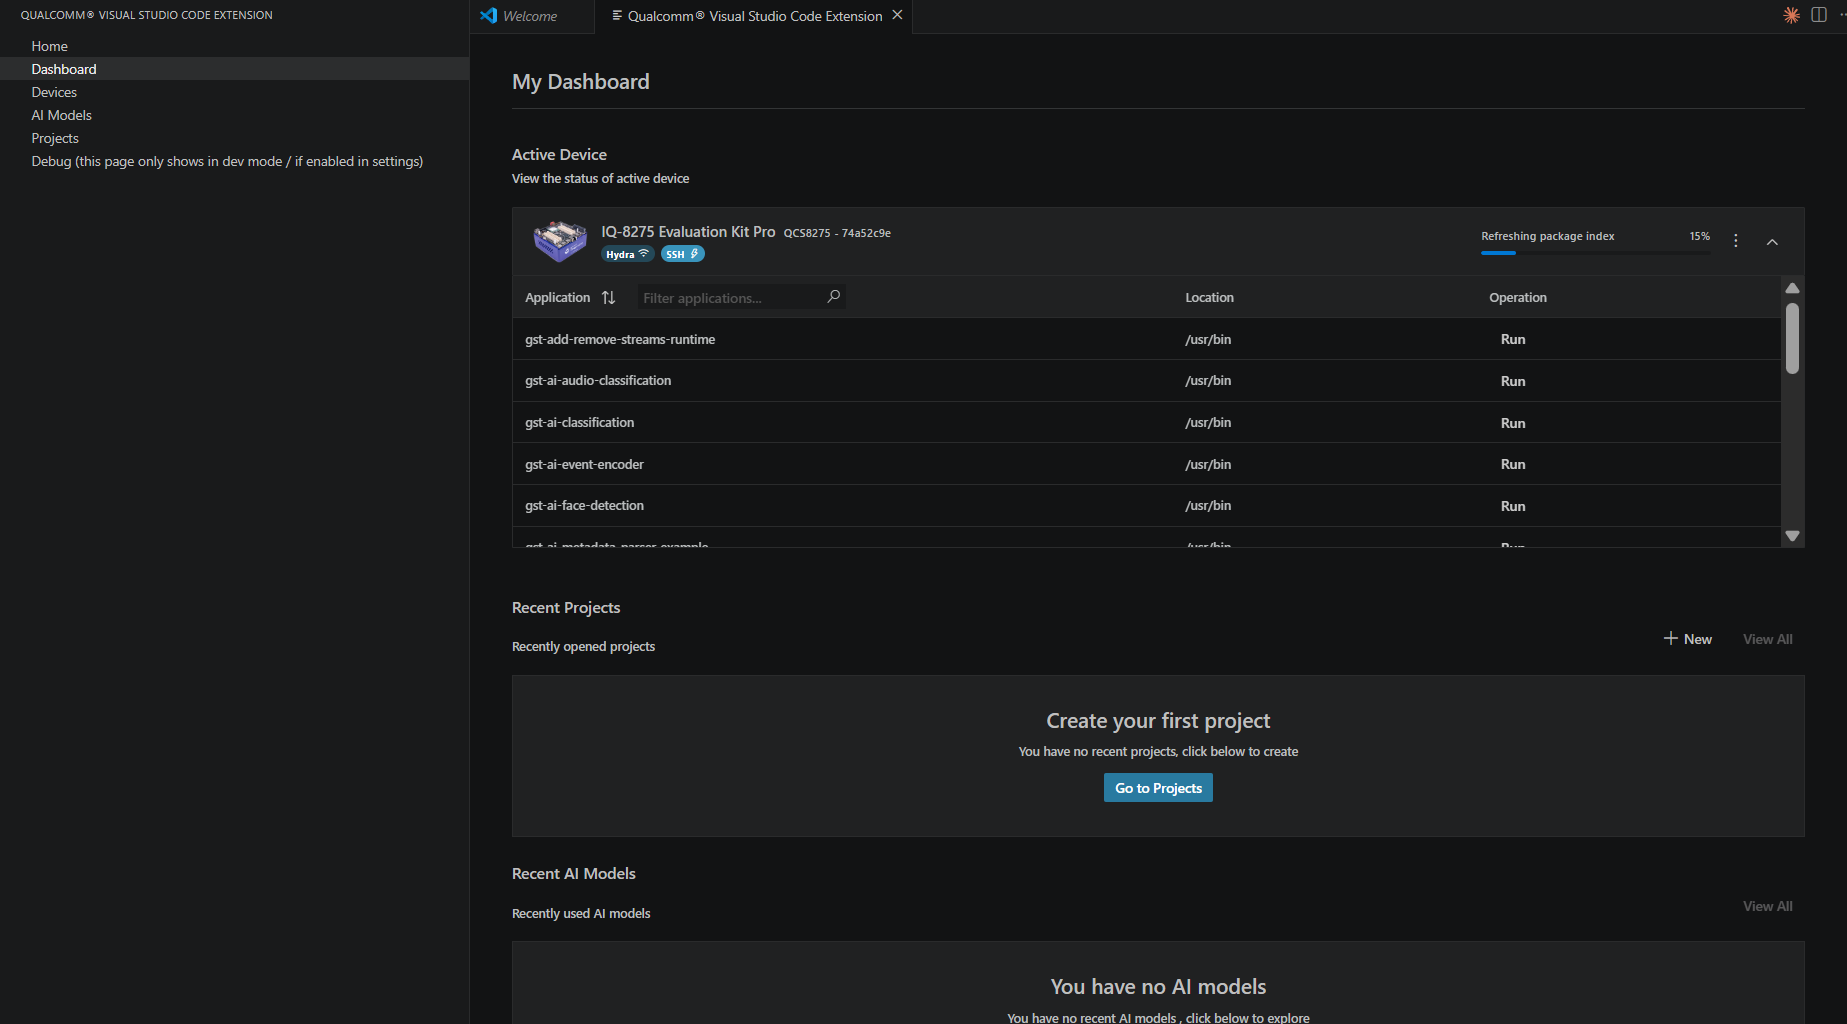Click View All for Recent Projects
This screenshot has height=1024, width=1847.
coord(1767,639)
